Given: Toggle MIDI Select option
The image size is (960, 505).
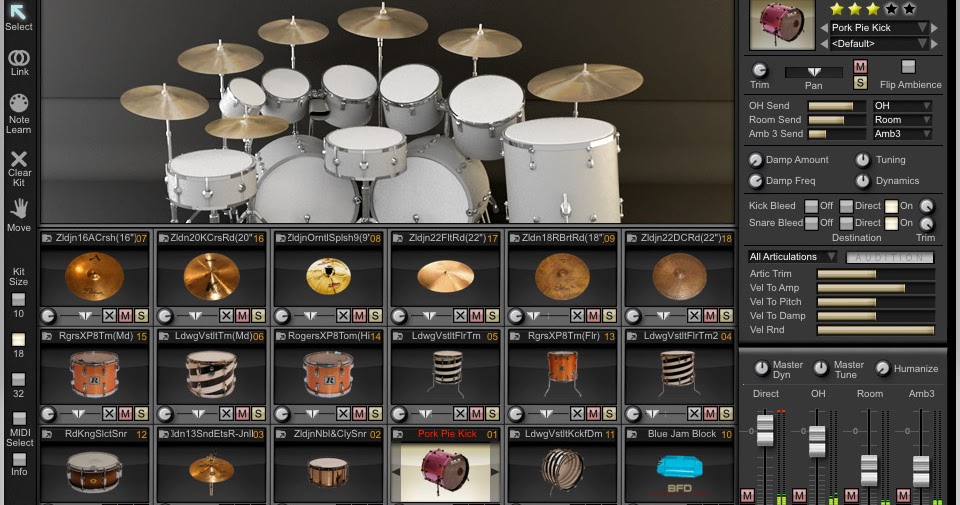Looking at the screenshot, I should pyautogui.click(x=20, y=419).
